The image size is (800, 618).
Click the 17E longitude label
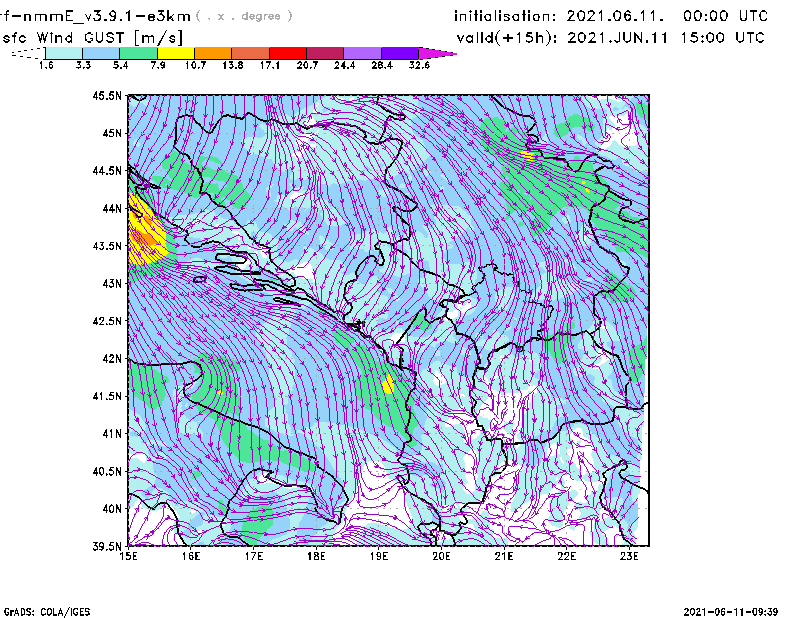coord(254,556)
